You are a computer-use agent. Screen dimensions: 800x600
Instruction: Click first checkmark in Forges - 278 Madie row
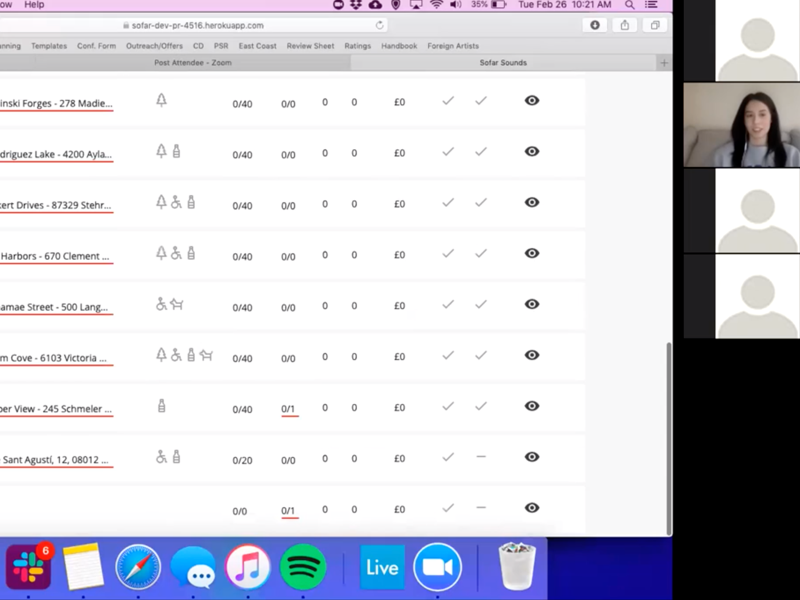click(x=448, y=101)
